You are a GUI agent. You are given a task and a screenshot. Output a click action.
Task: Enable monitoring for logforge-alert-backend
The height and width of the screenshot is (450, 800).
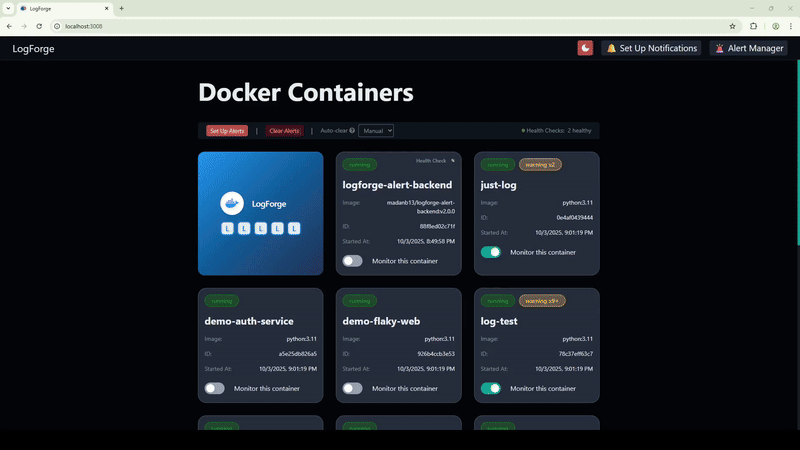352,261
